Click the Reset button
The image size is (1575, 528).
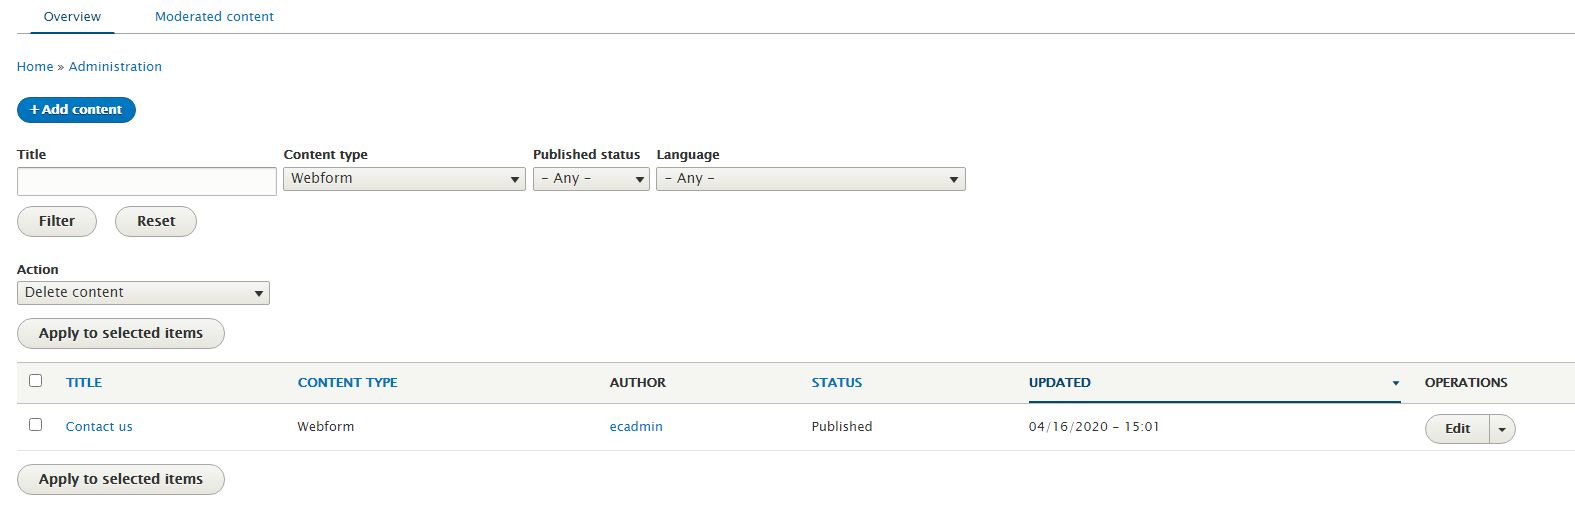156,221
